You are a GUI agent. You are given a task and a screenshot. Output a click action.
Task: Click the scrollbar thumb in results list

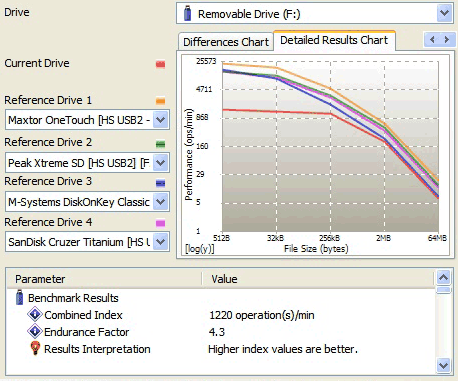tap(444, 289)
